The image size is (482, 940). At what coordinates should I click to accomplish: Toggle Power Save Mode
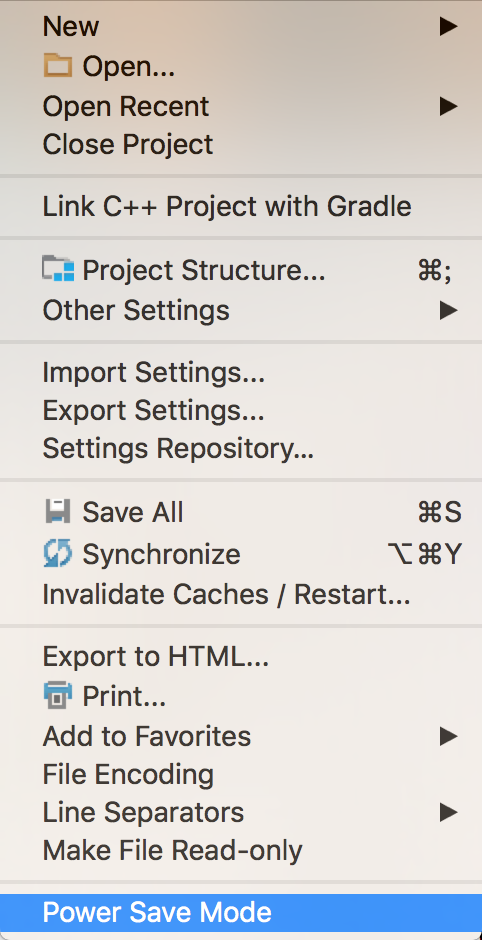(x=241, y=912)
